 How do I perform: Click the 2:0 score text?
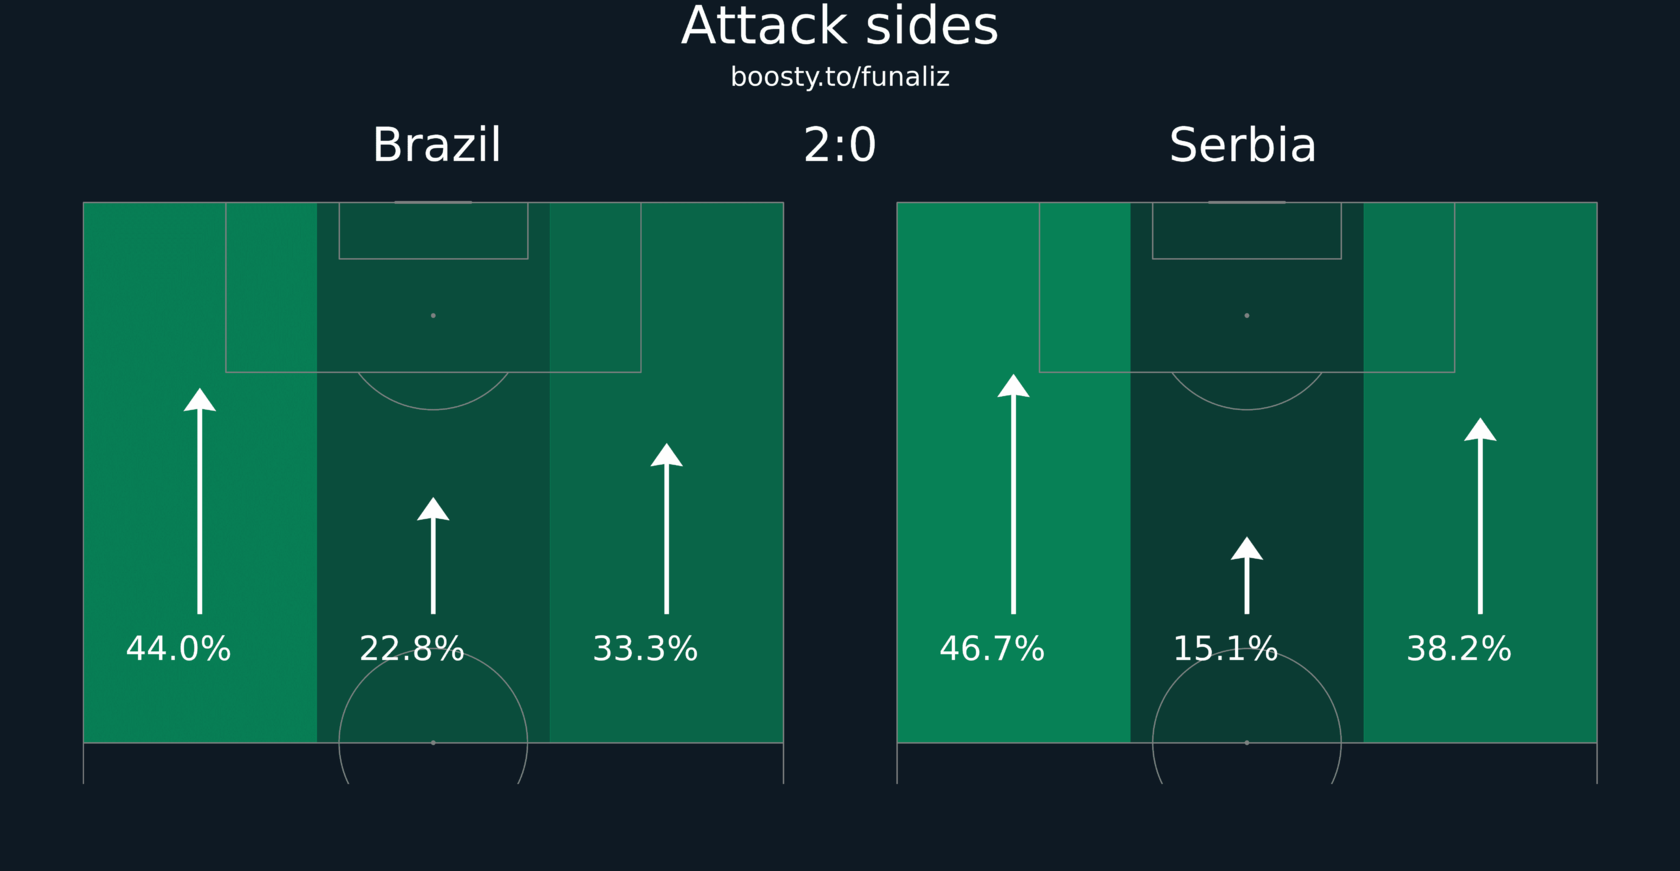click(840, 145)
